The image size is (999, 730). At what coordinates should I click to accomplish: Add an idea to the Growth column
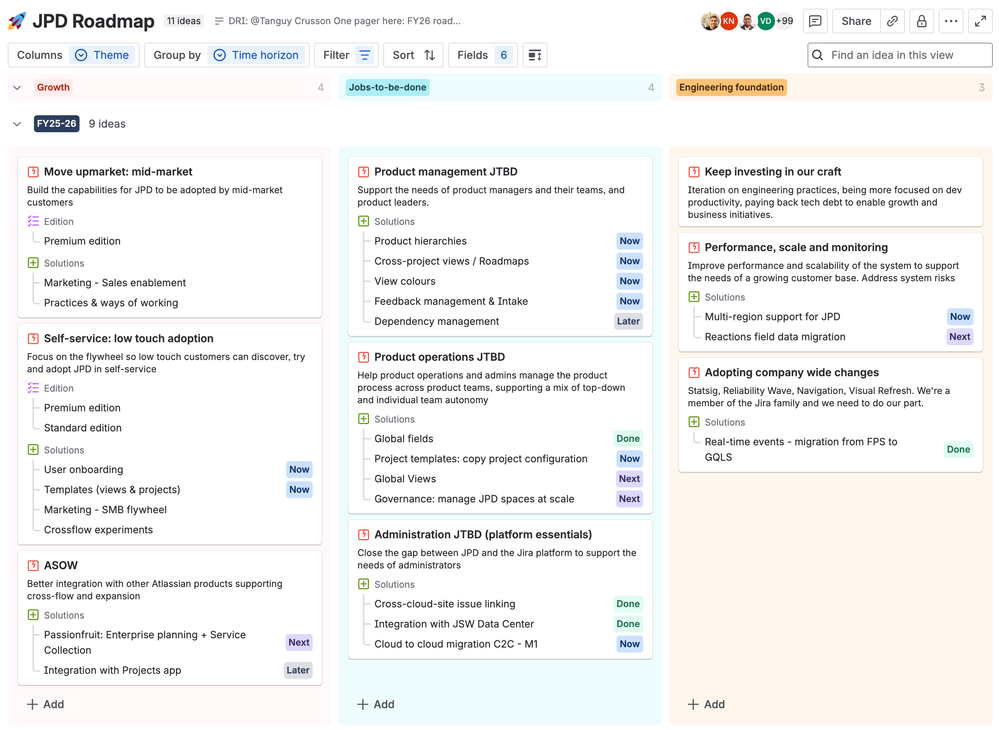[x=45, y=705]
